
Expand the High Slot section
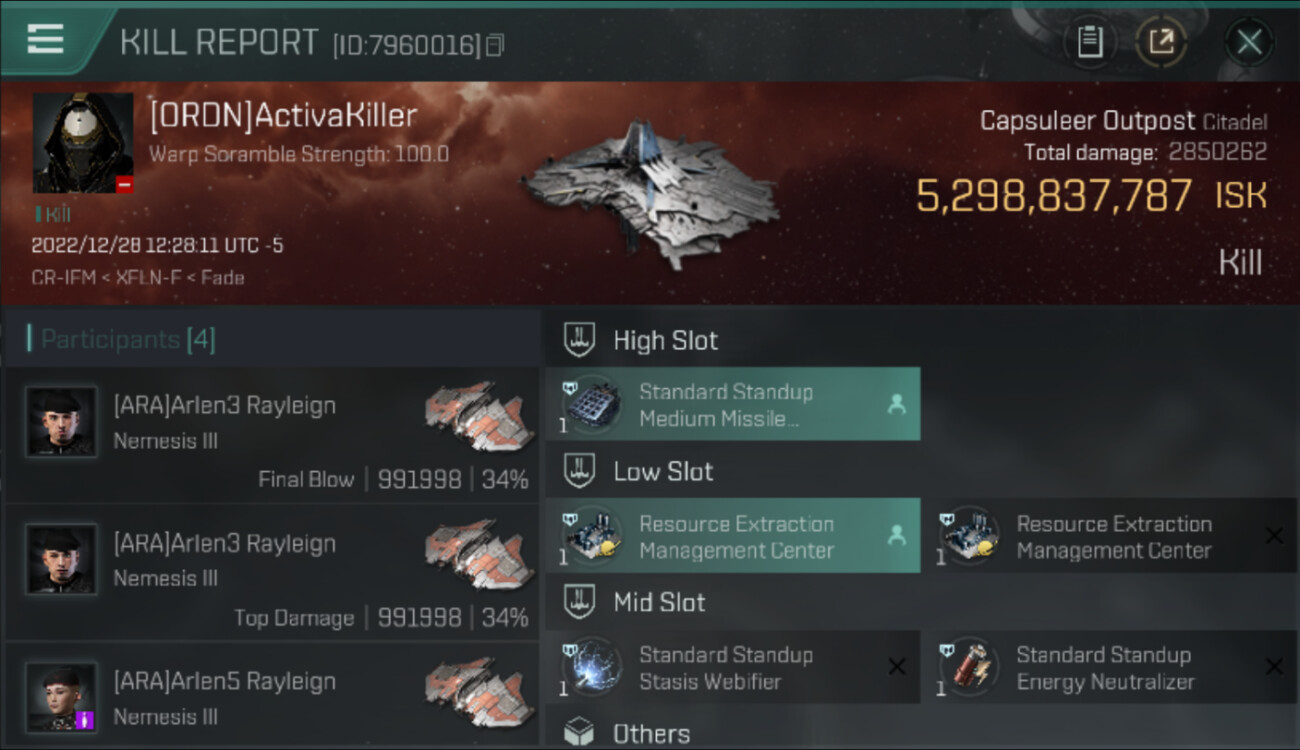[640, 340]
